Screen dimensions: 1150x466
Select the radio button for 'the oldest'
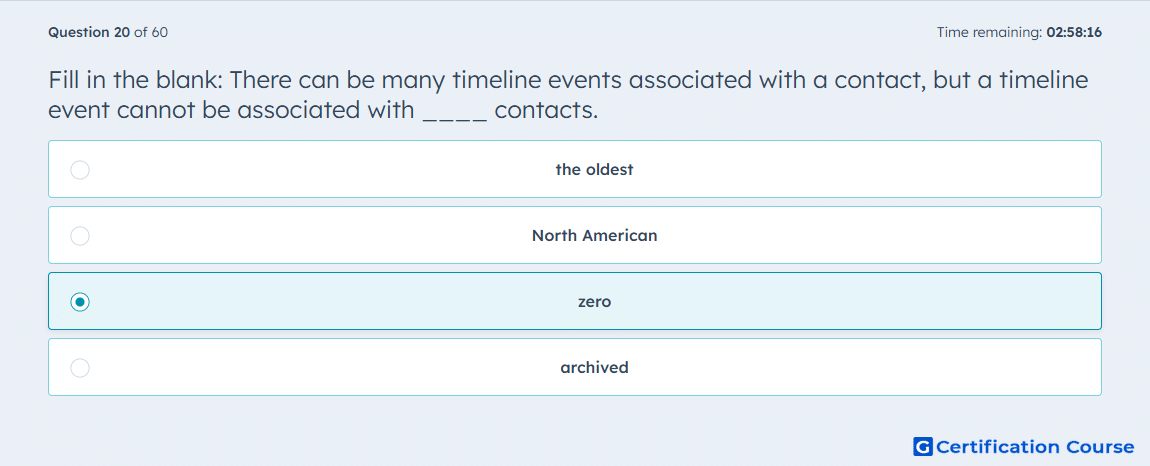click(80, 170)
